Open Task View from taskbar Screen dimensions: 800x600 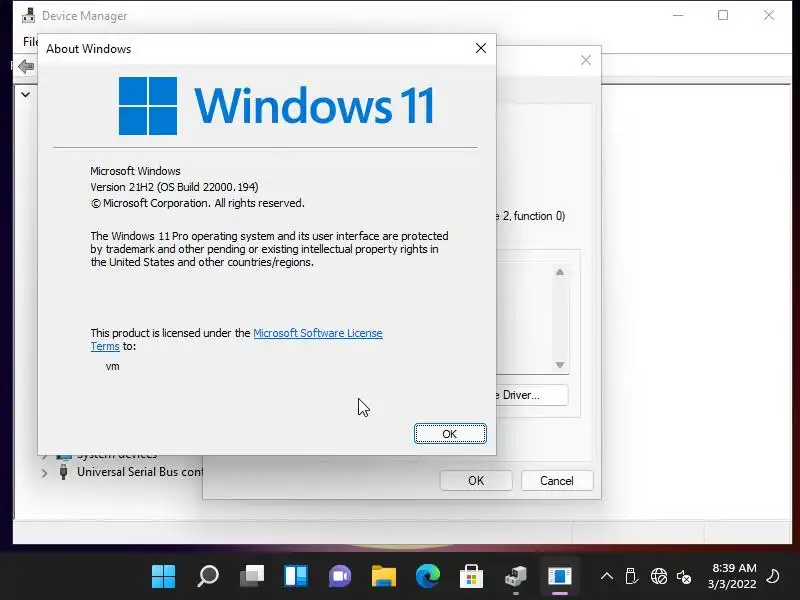pos(252,577)
